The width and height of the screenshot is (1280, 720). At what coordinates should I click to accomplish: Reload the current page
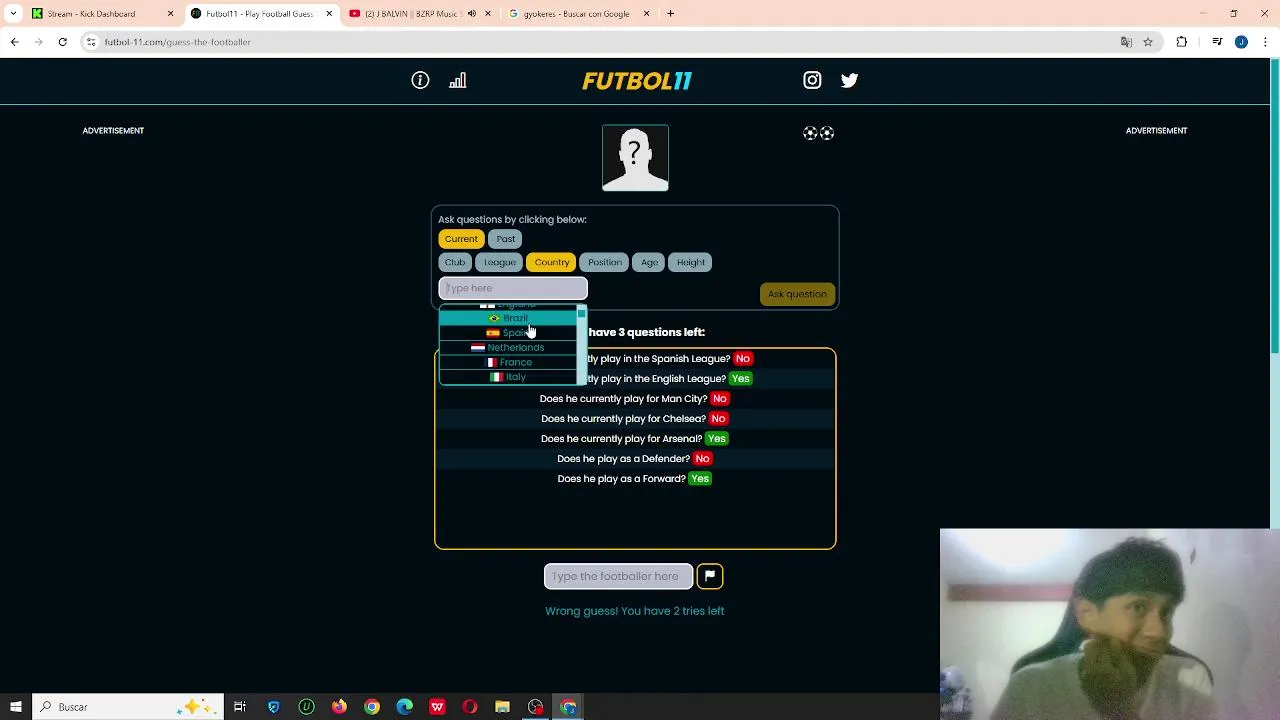[62, 42]
